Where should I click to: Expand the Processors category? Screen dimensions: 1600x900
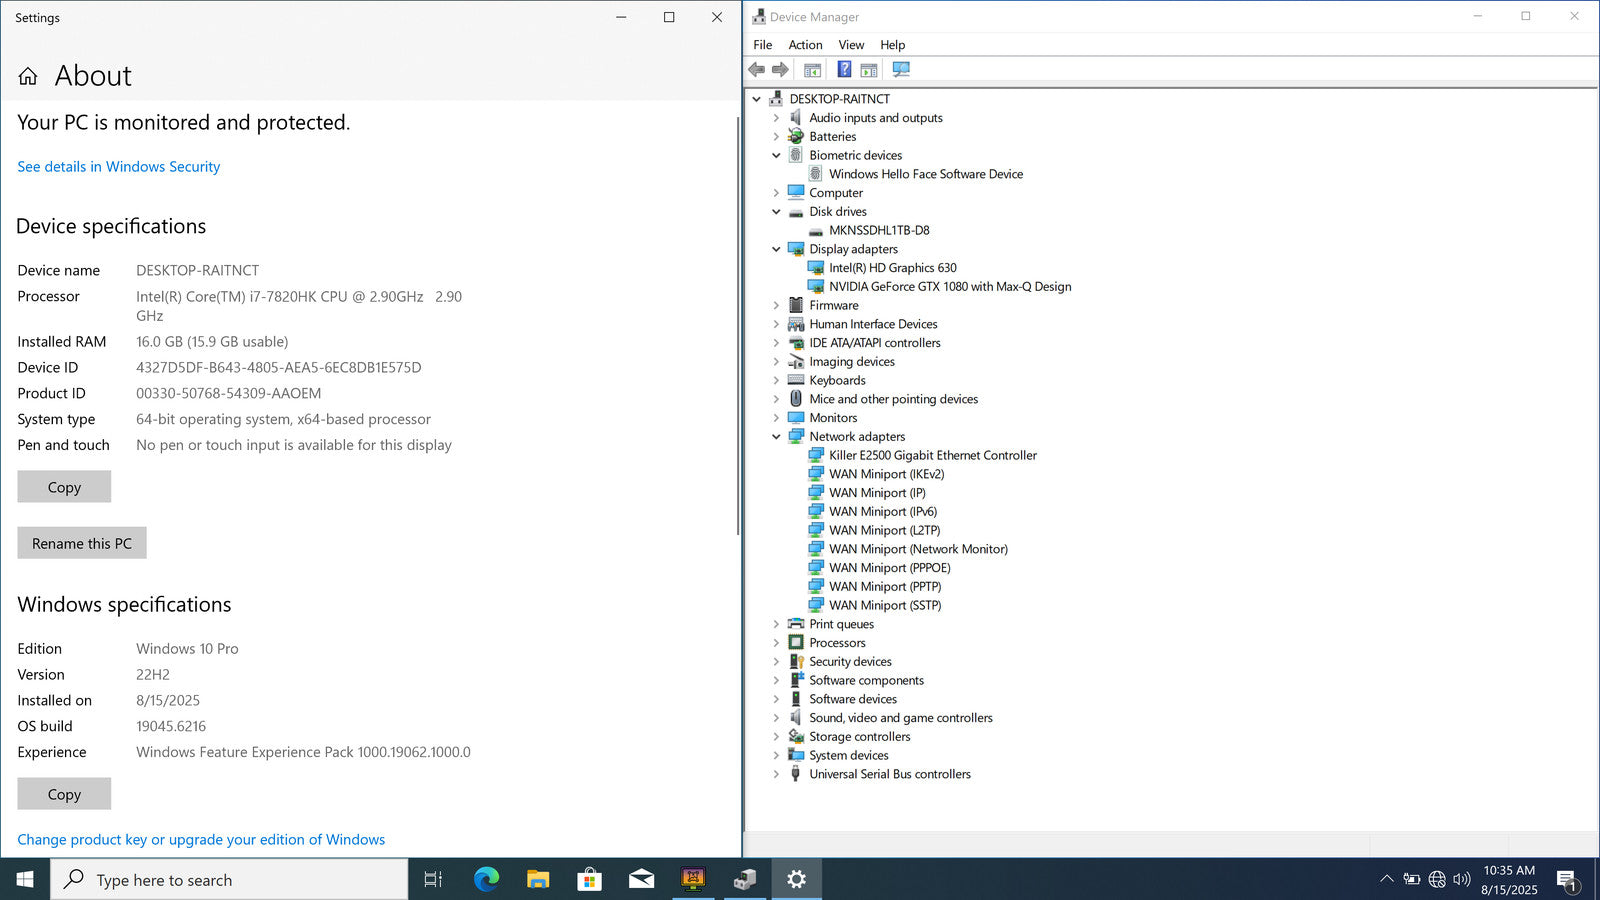(x=776, y=643)
